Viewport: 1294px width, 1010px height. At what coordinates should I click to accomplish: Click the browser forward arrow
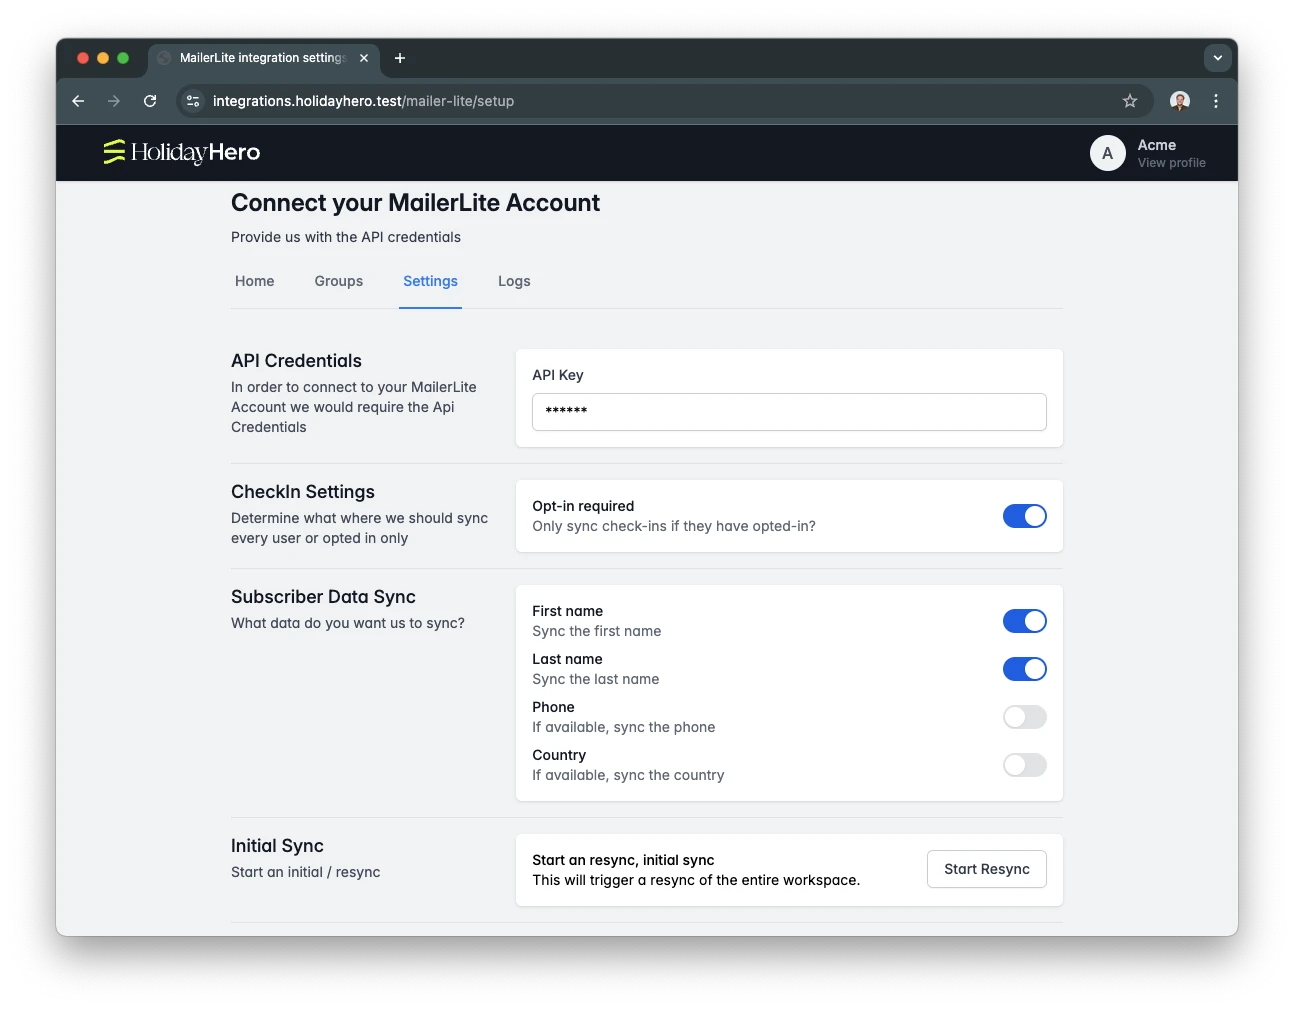point(114,101)
